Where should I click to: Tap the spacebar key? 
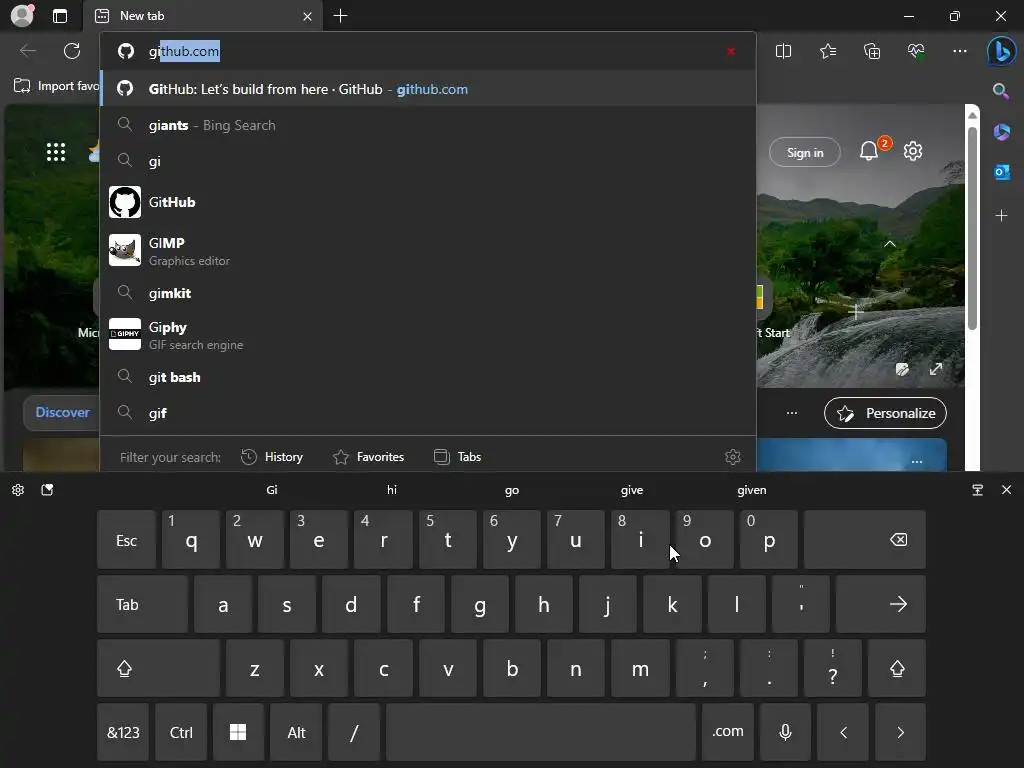[541, 732]
